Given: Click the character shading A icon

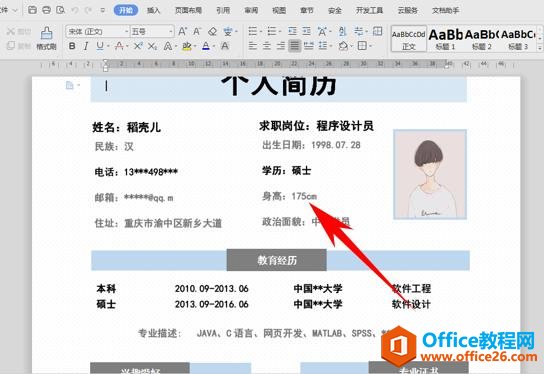Looking at the screenshot, I should [x=225, y=46].
